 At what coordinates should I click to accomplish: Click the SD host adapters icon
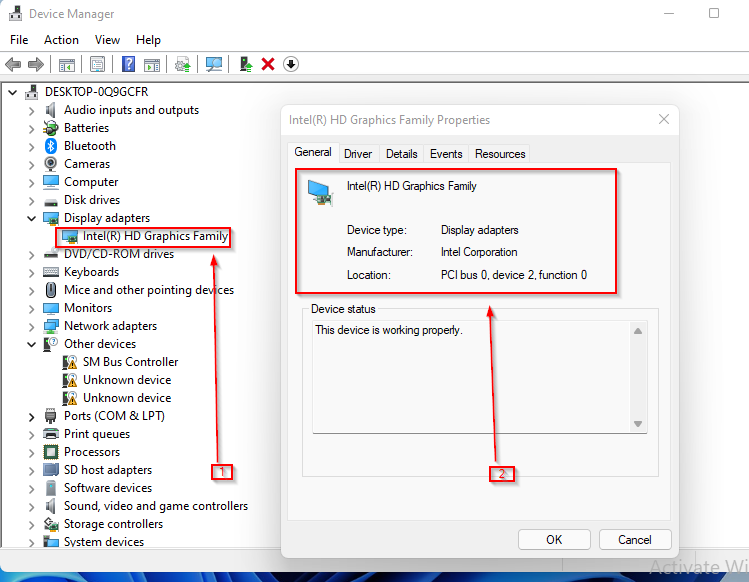tap(51, 470)
